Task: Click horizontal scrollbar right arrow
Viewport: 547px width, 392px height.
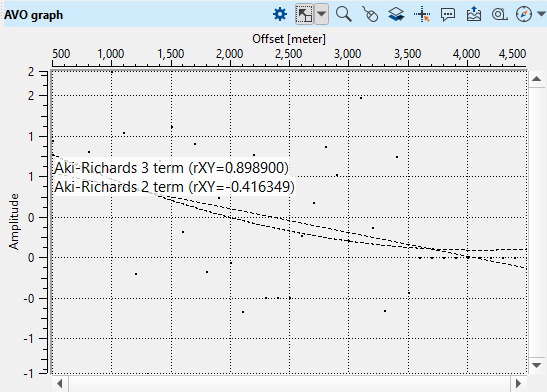Action: point(518,384)
